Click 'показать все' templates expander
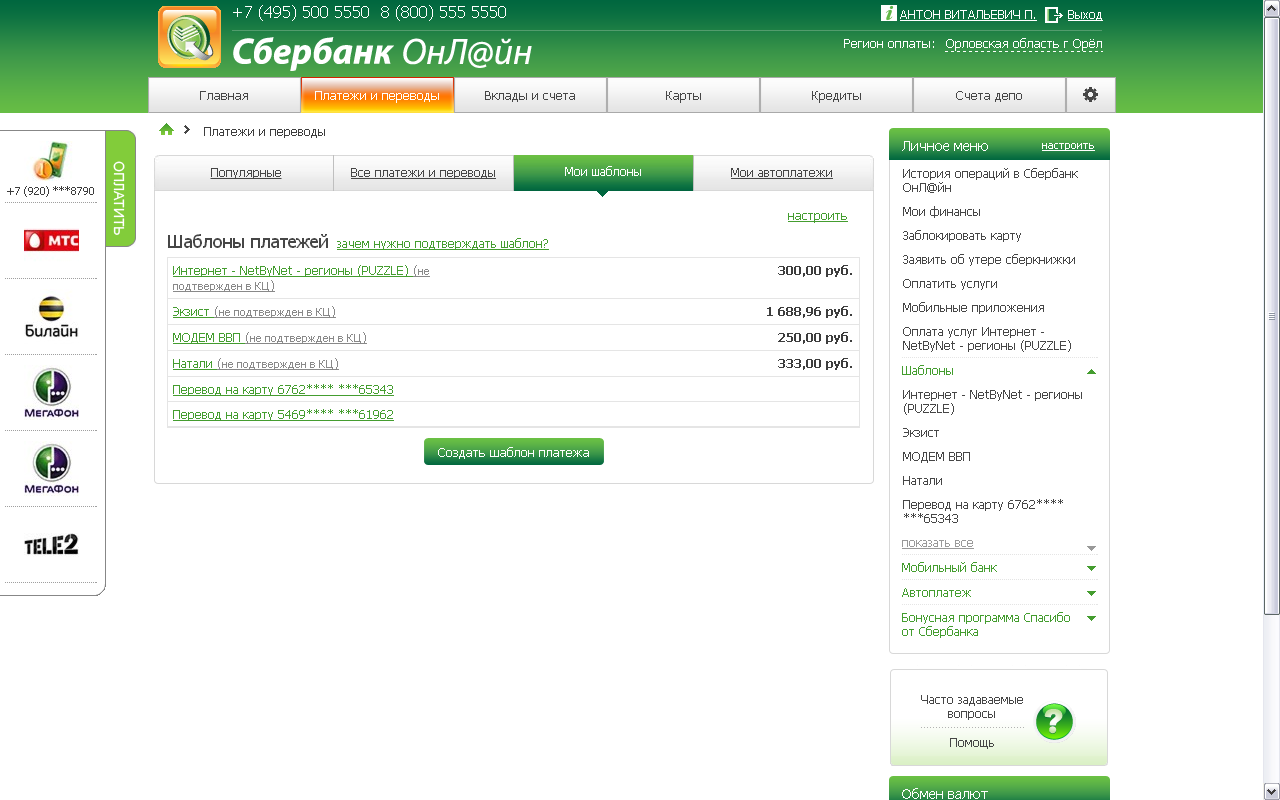 (x=937, y=543)
